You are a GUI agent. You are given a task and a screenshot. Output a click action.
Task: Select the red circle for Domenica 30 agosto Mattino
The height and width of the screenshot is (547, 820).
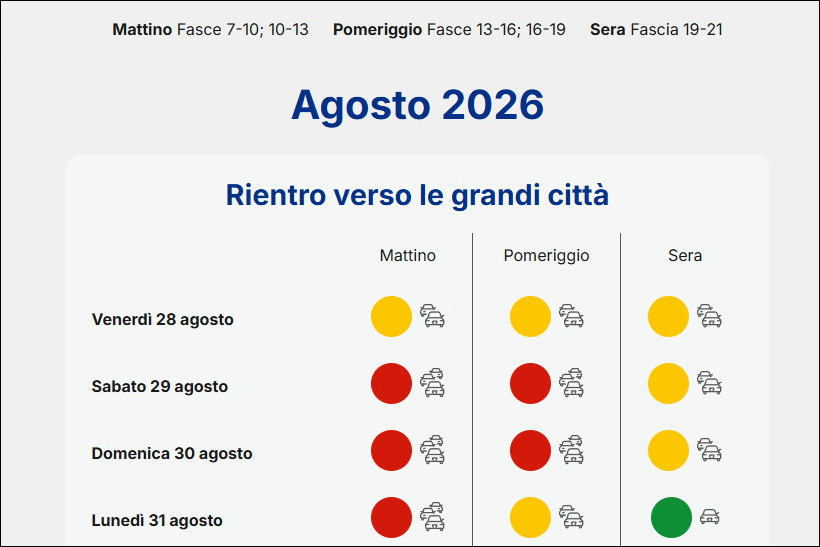click(391, 450)
